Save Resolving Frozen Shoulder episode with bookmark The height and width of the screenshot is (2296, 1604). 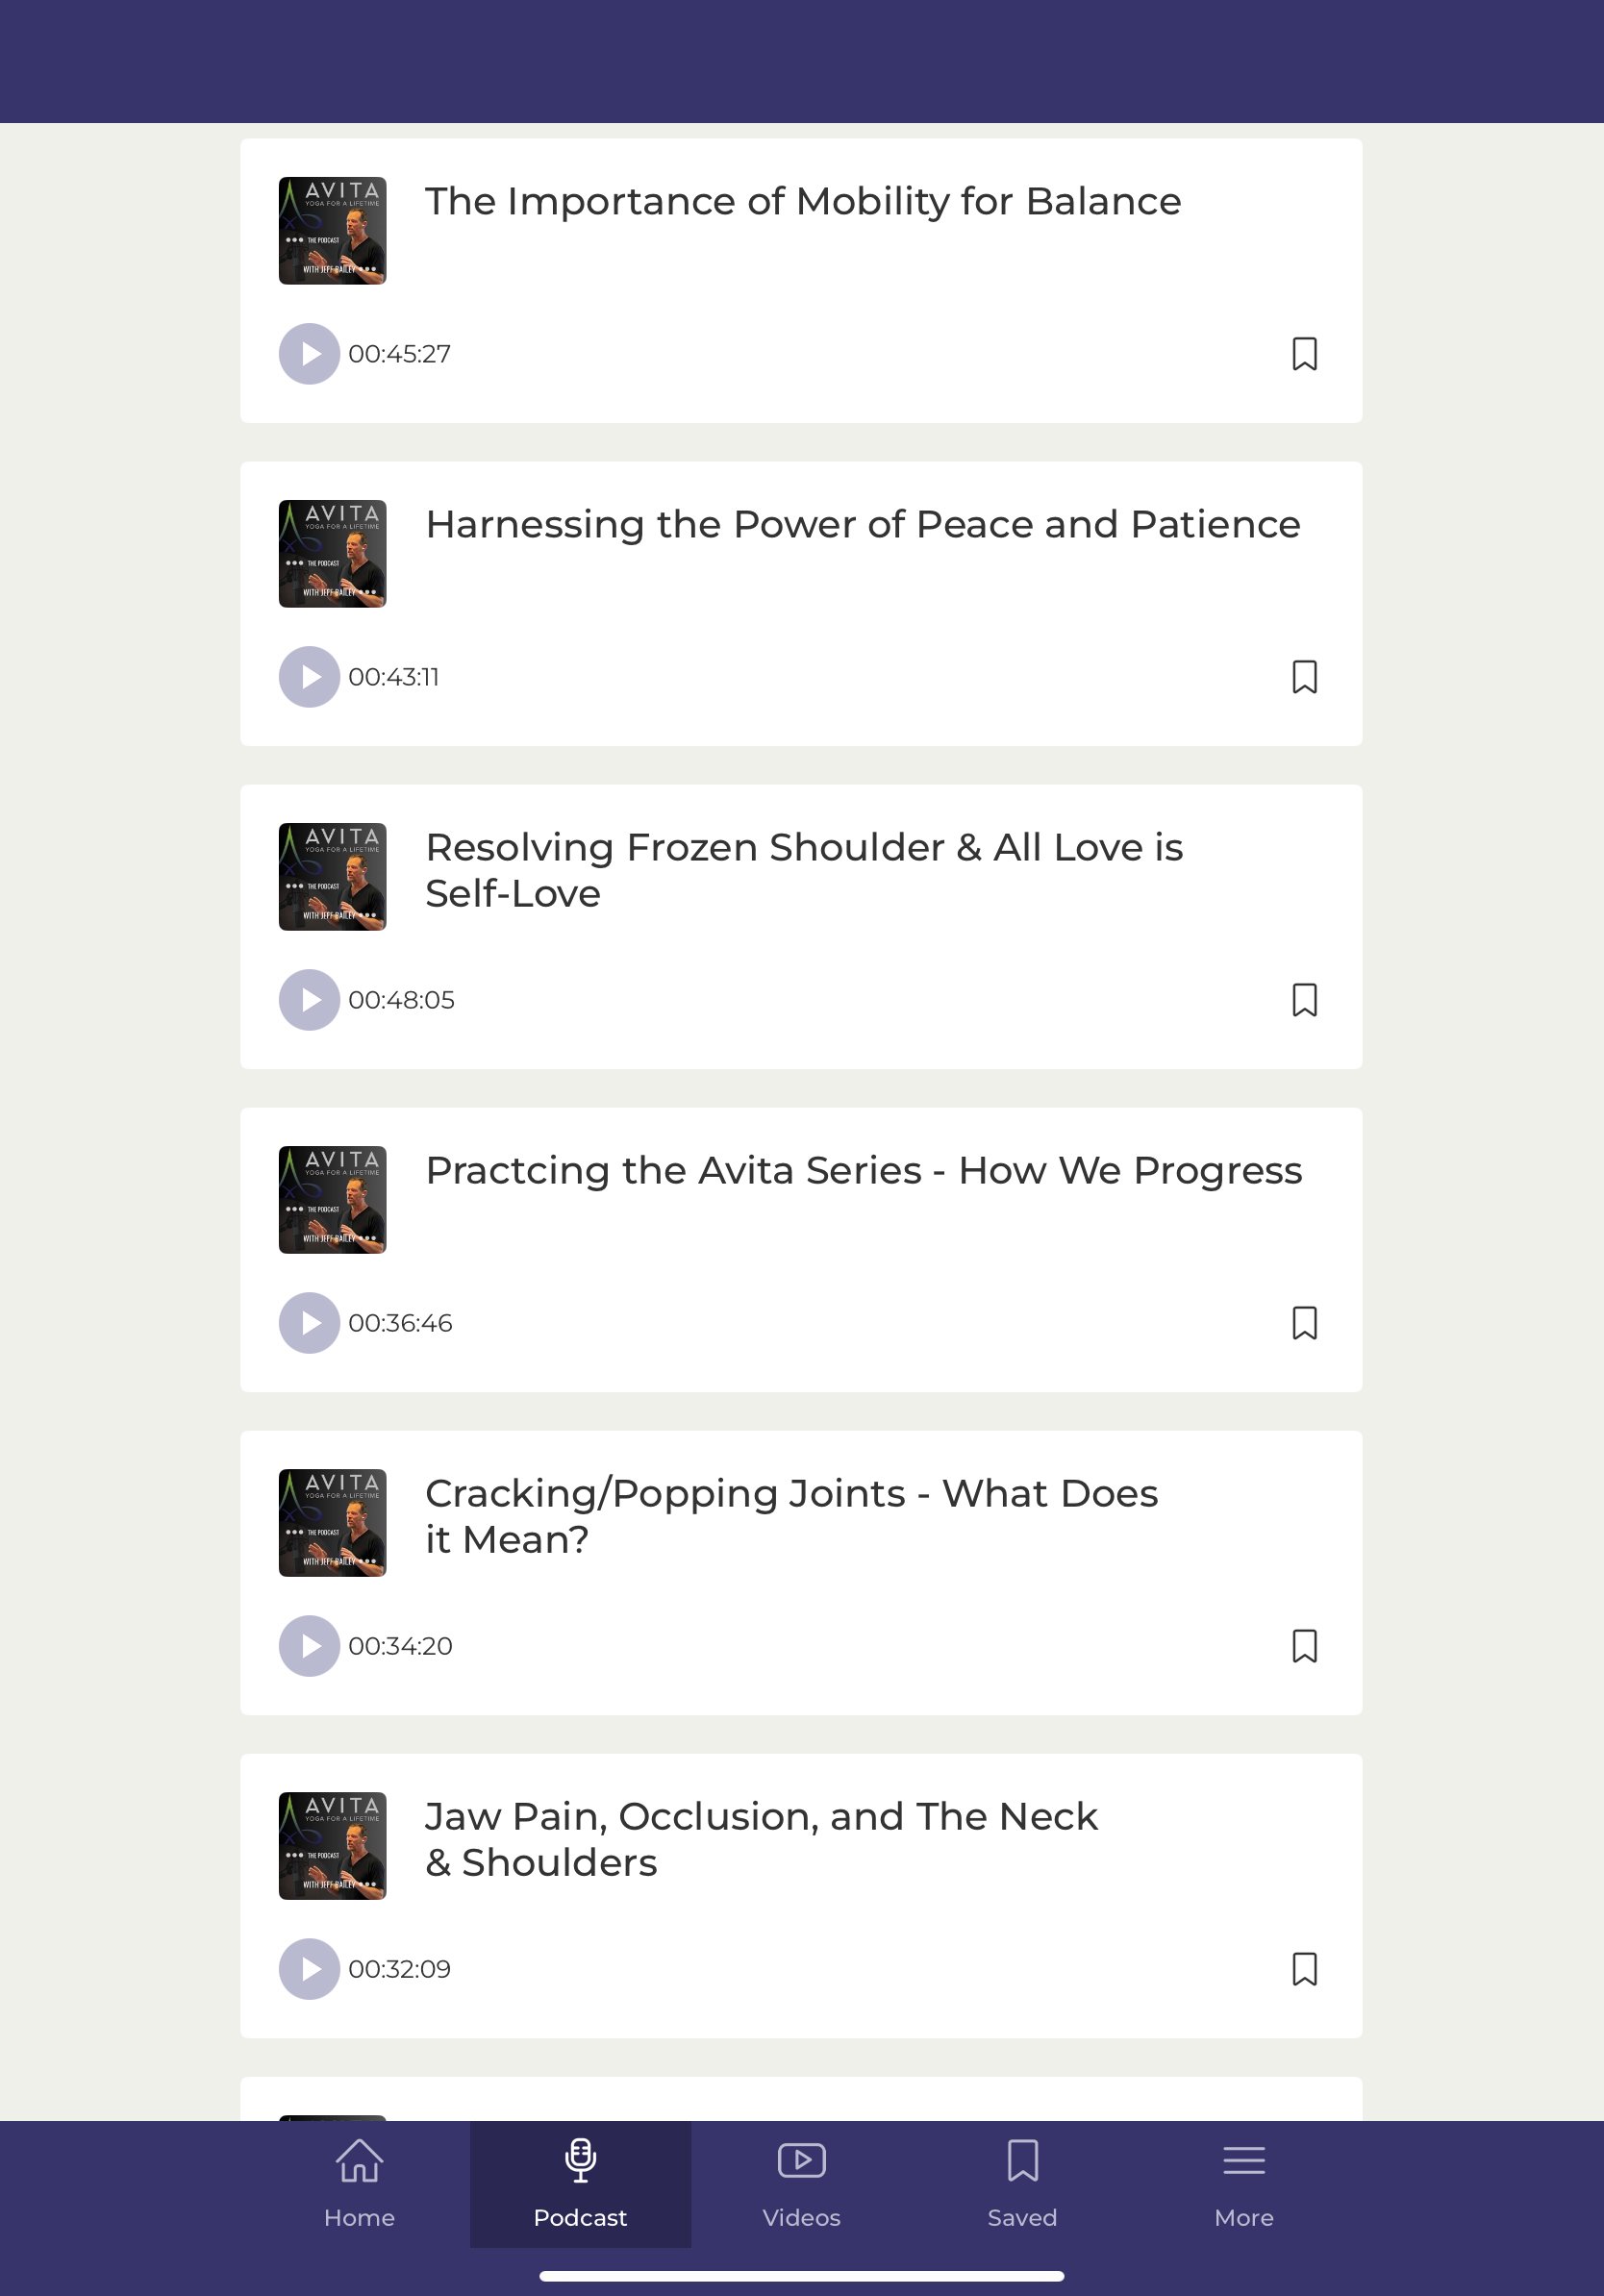click(x=1304, y=1000)
